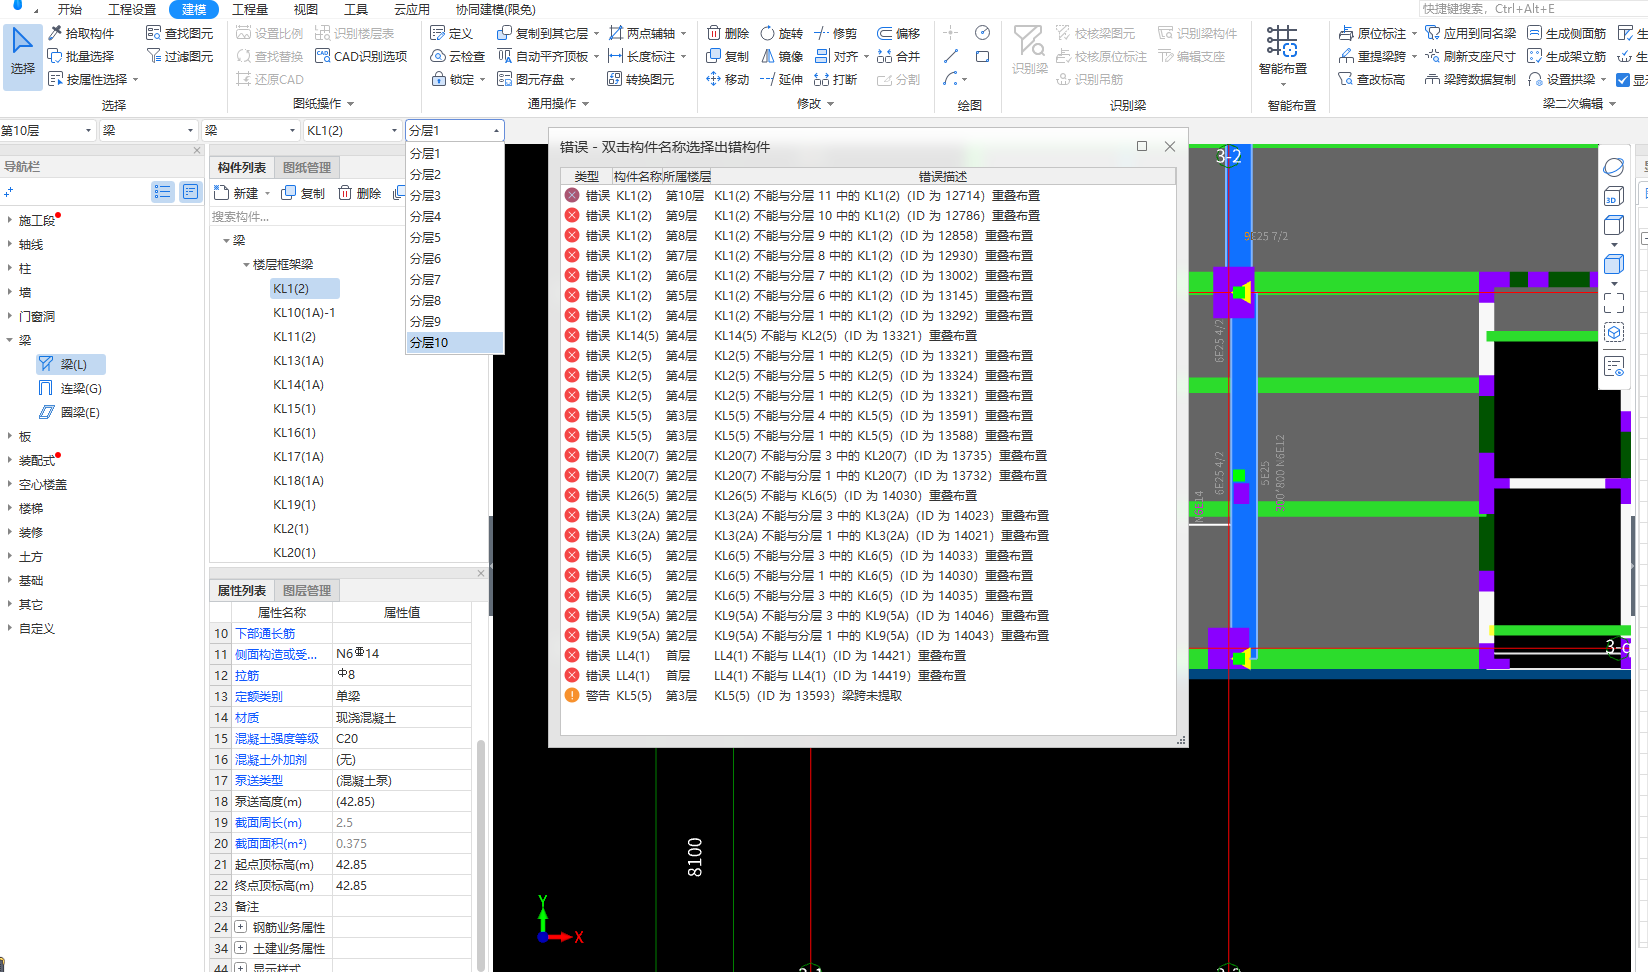Choose 分层10 from the layer list
1648x972 pixels.
[454, 342]
